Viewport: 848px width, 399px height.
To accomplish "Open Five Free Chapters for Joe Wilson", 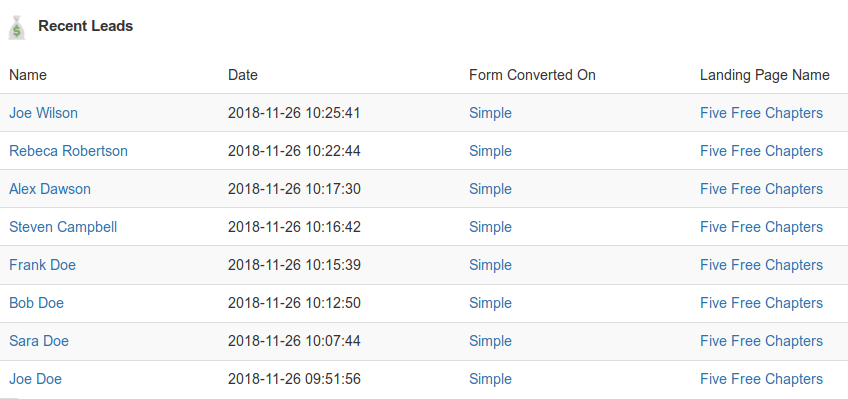I will (761, 113).
